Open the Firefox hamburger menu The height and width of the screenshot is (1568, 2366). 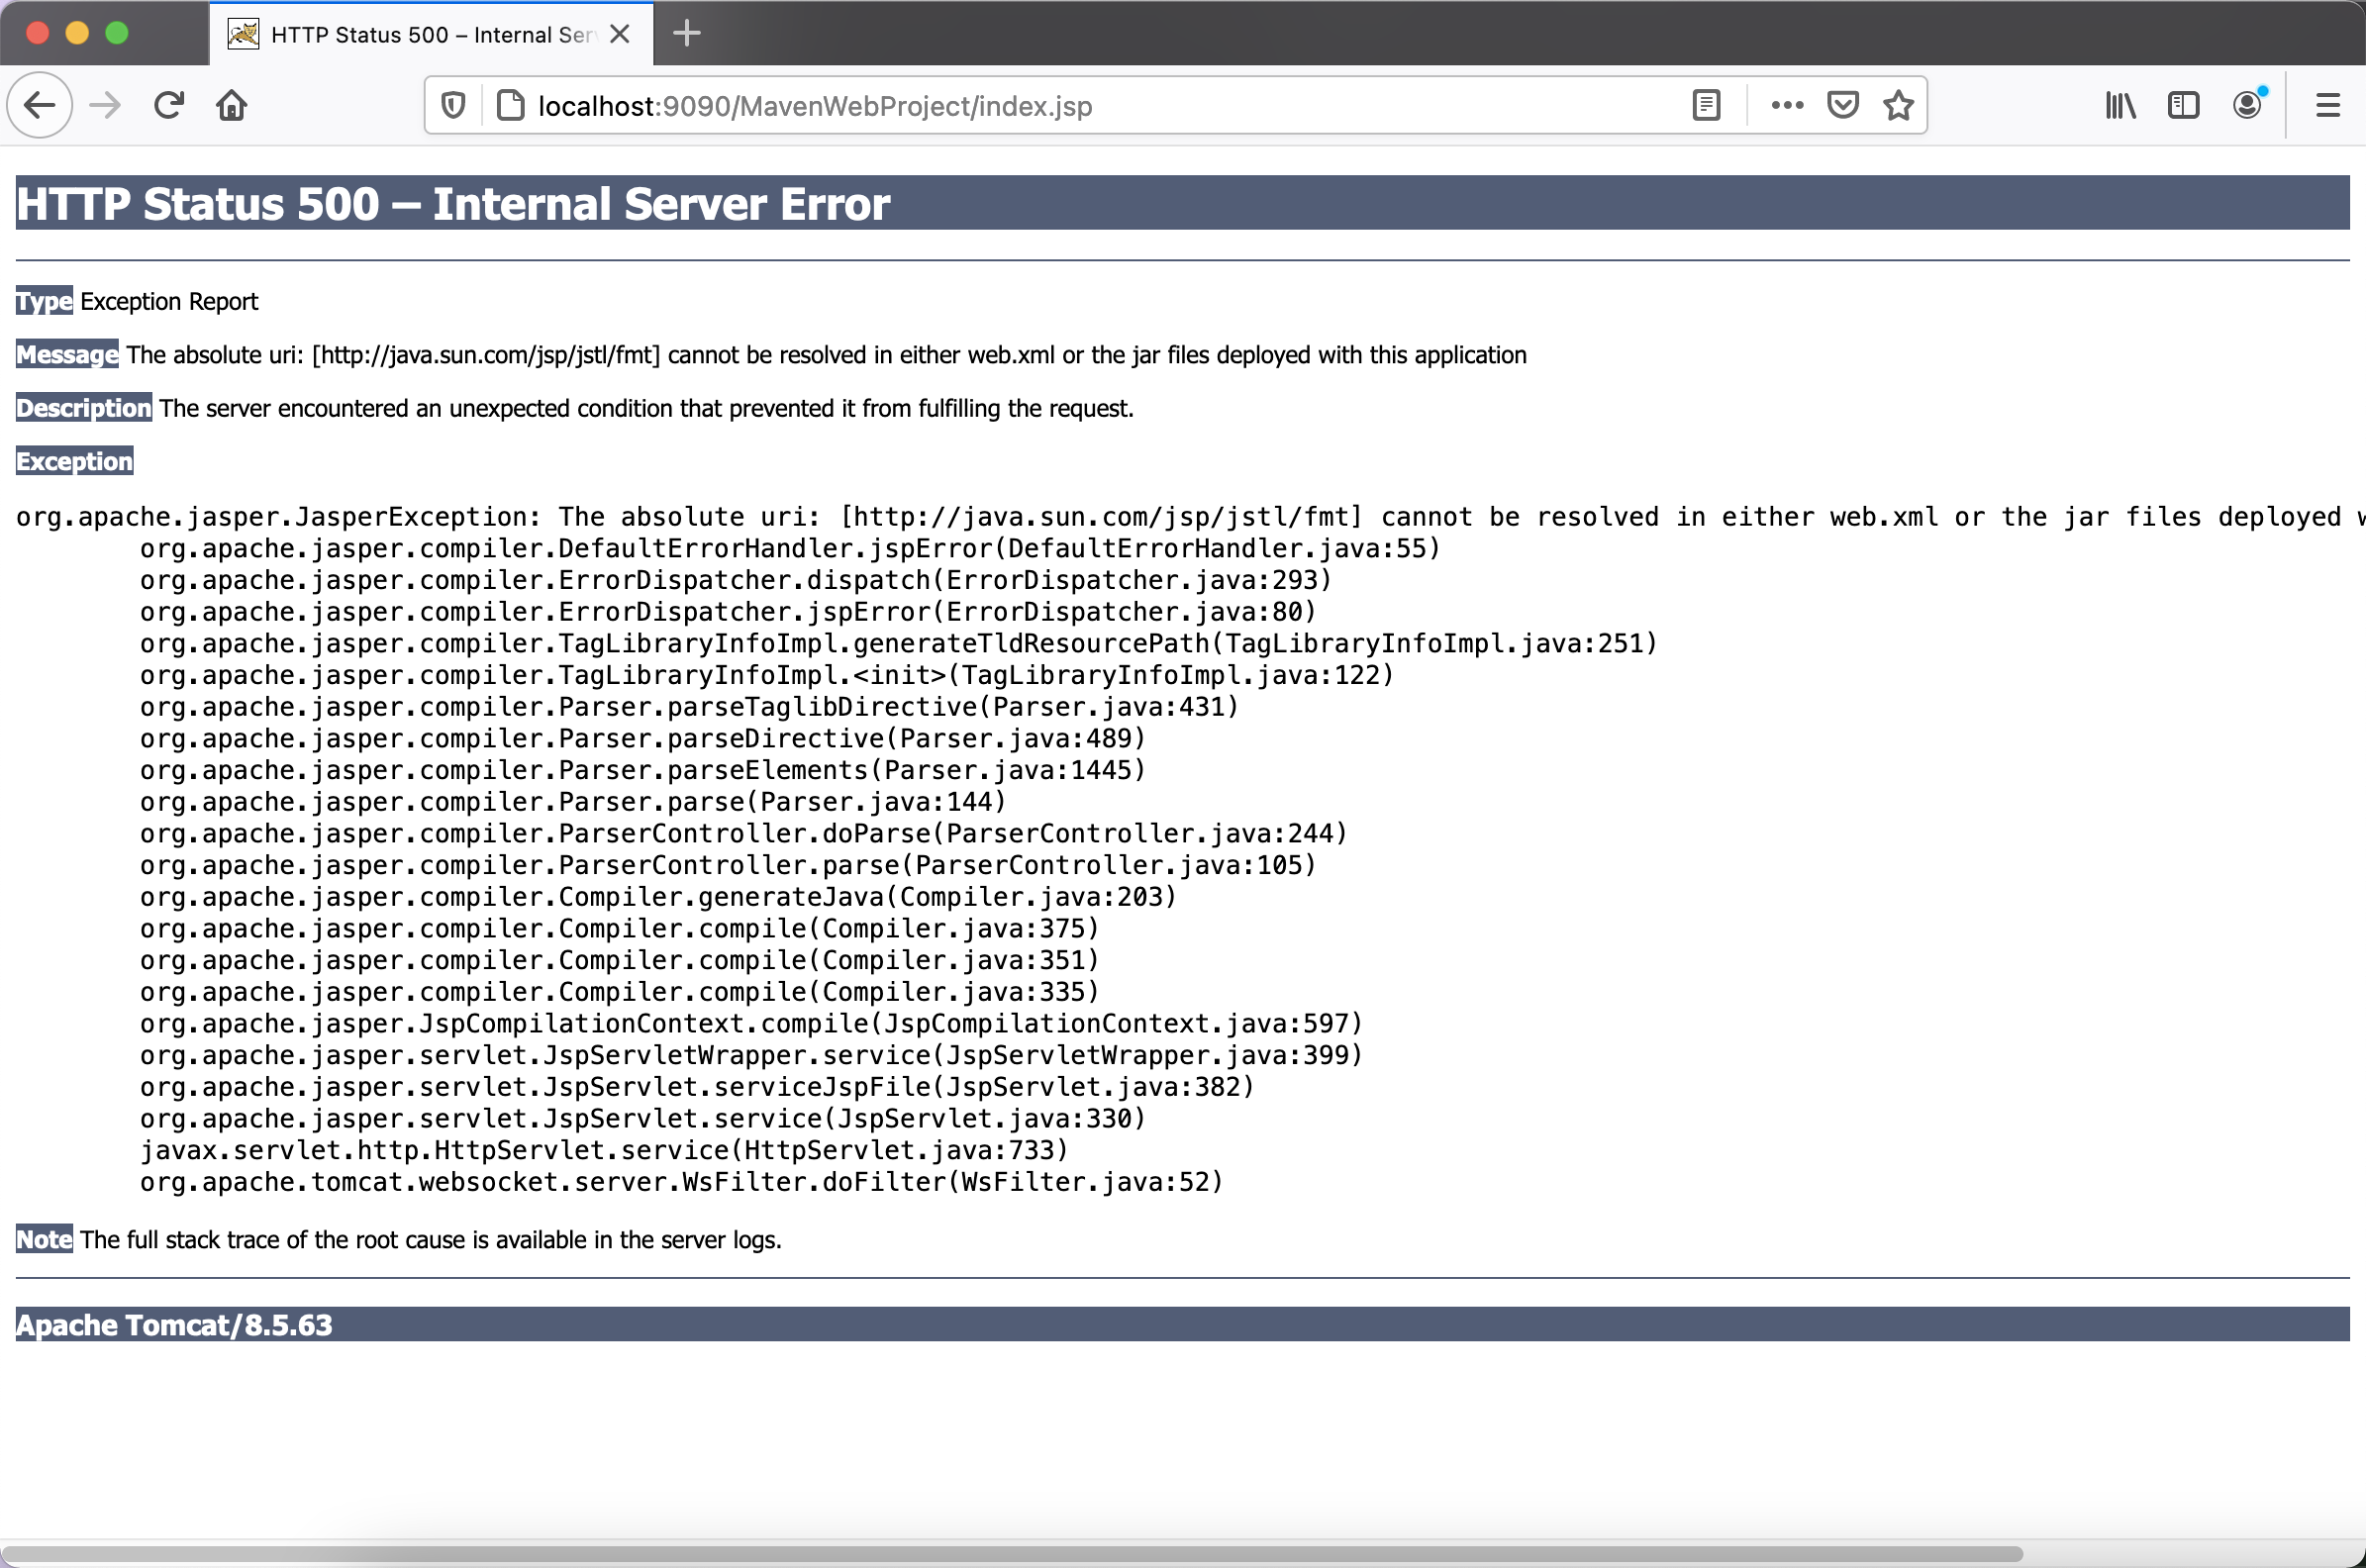click(x=2328, y=105)
